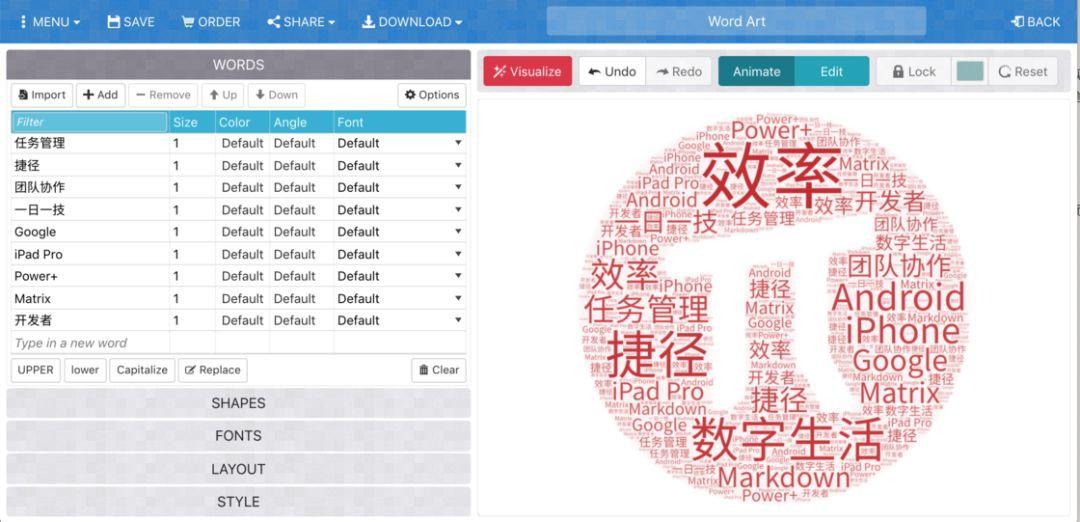The image size is (1080, 522).
Task: Select the word Google in the list
Action: pyautogui.click(x=35, y=232)
